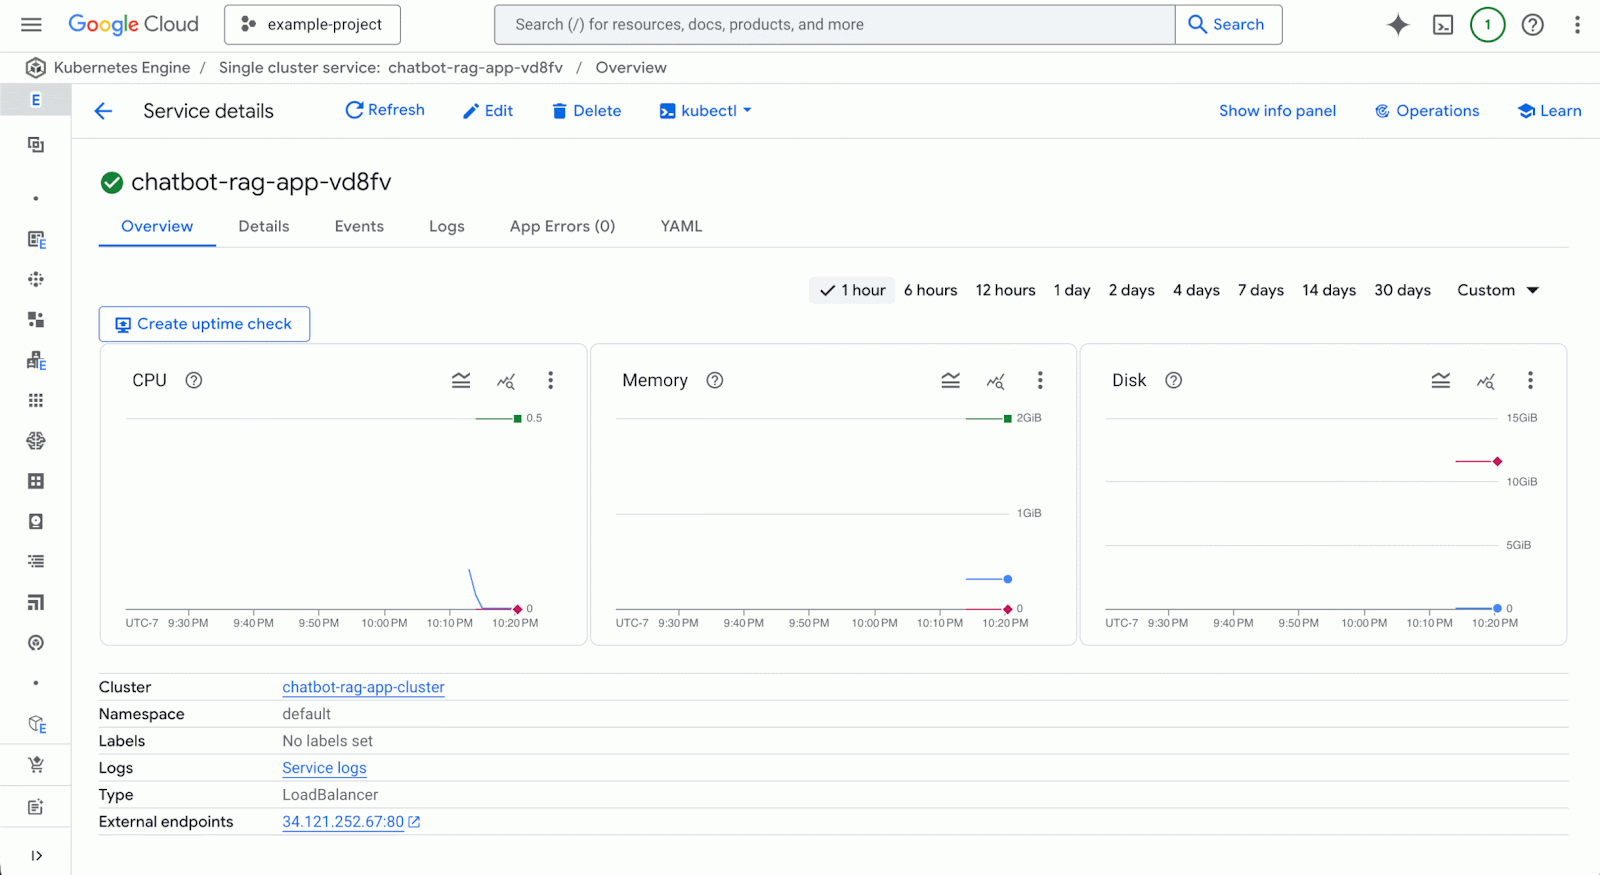Viewport: 1600px width, 875px height.
Task: Open the Operations panel
Action: [x=1427, y=111]
